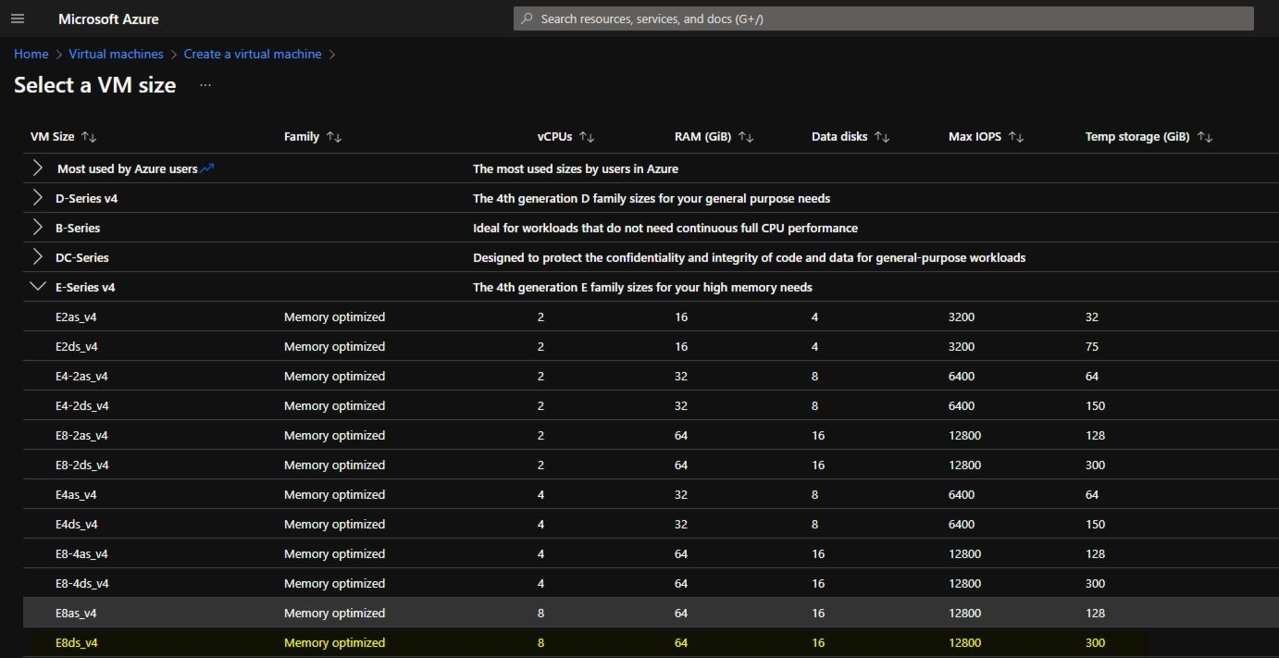Open the Azure portal hamburger menu
Screen dimensions: 1279x658
pos(17,19)
